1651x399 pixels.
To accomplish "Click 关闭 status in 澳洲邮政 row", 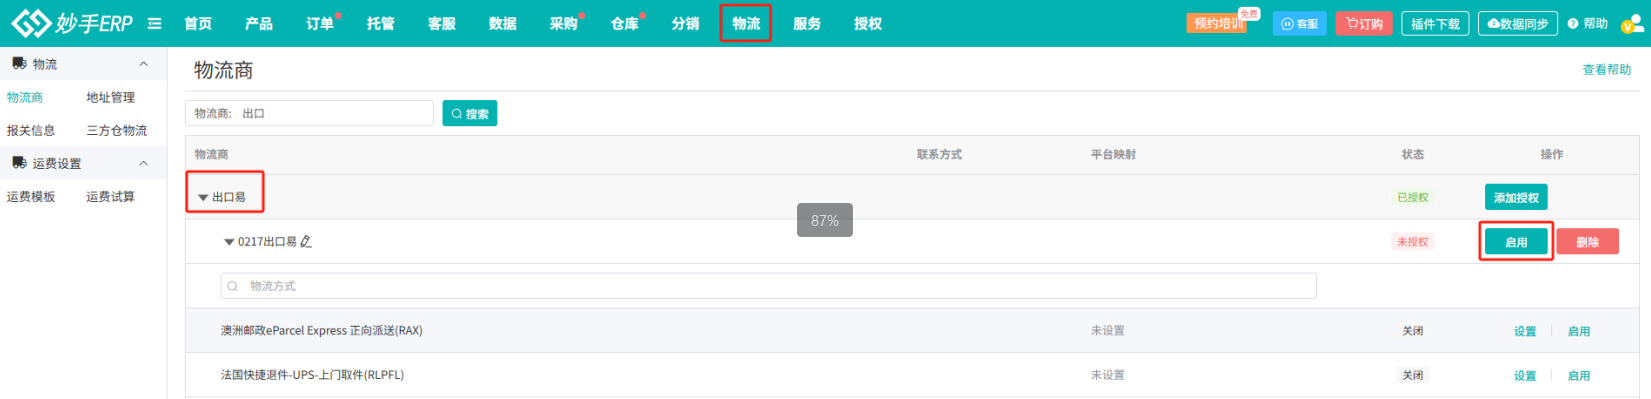I will click(1412, 331).
